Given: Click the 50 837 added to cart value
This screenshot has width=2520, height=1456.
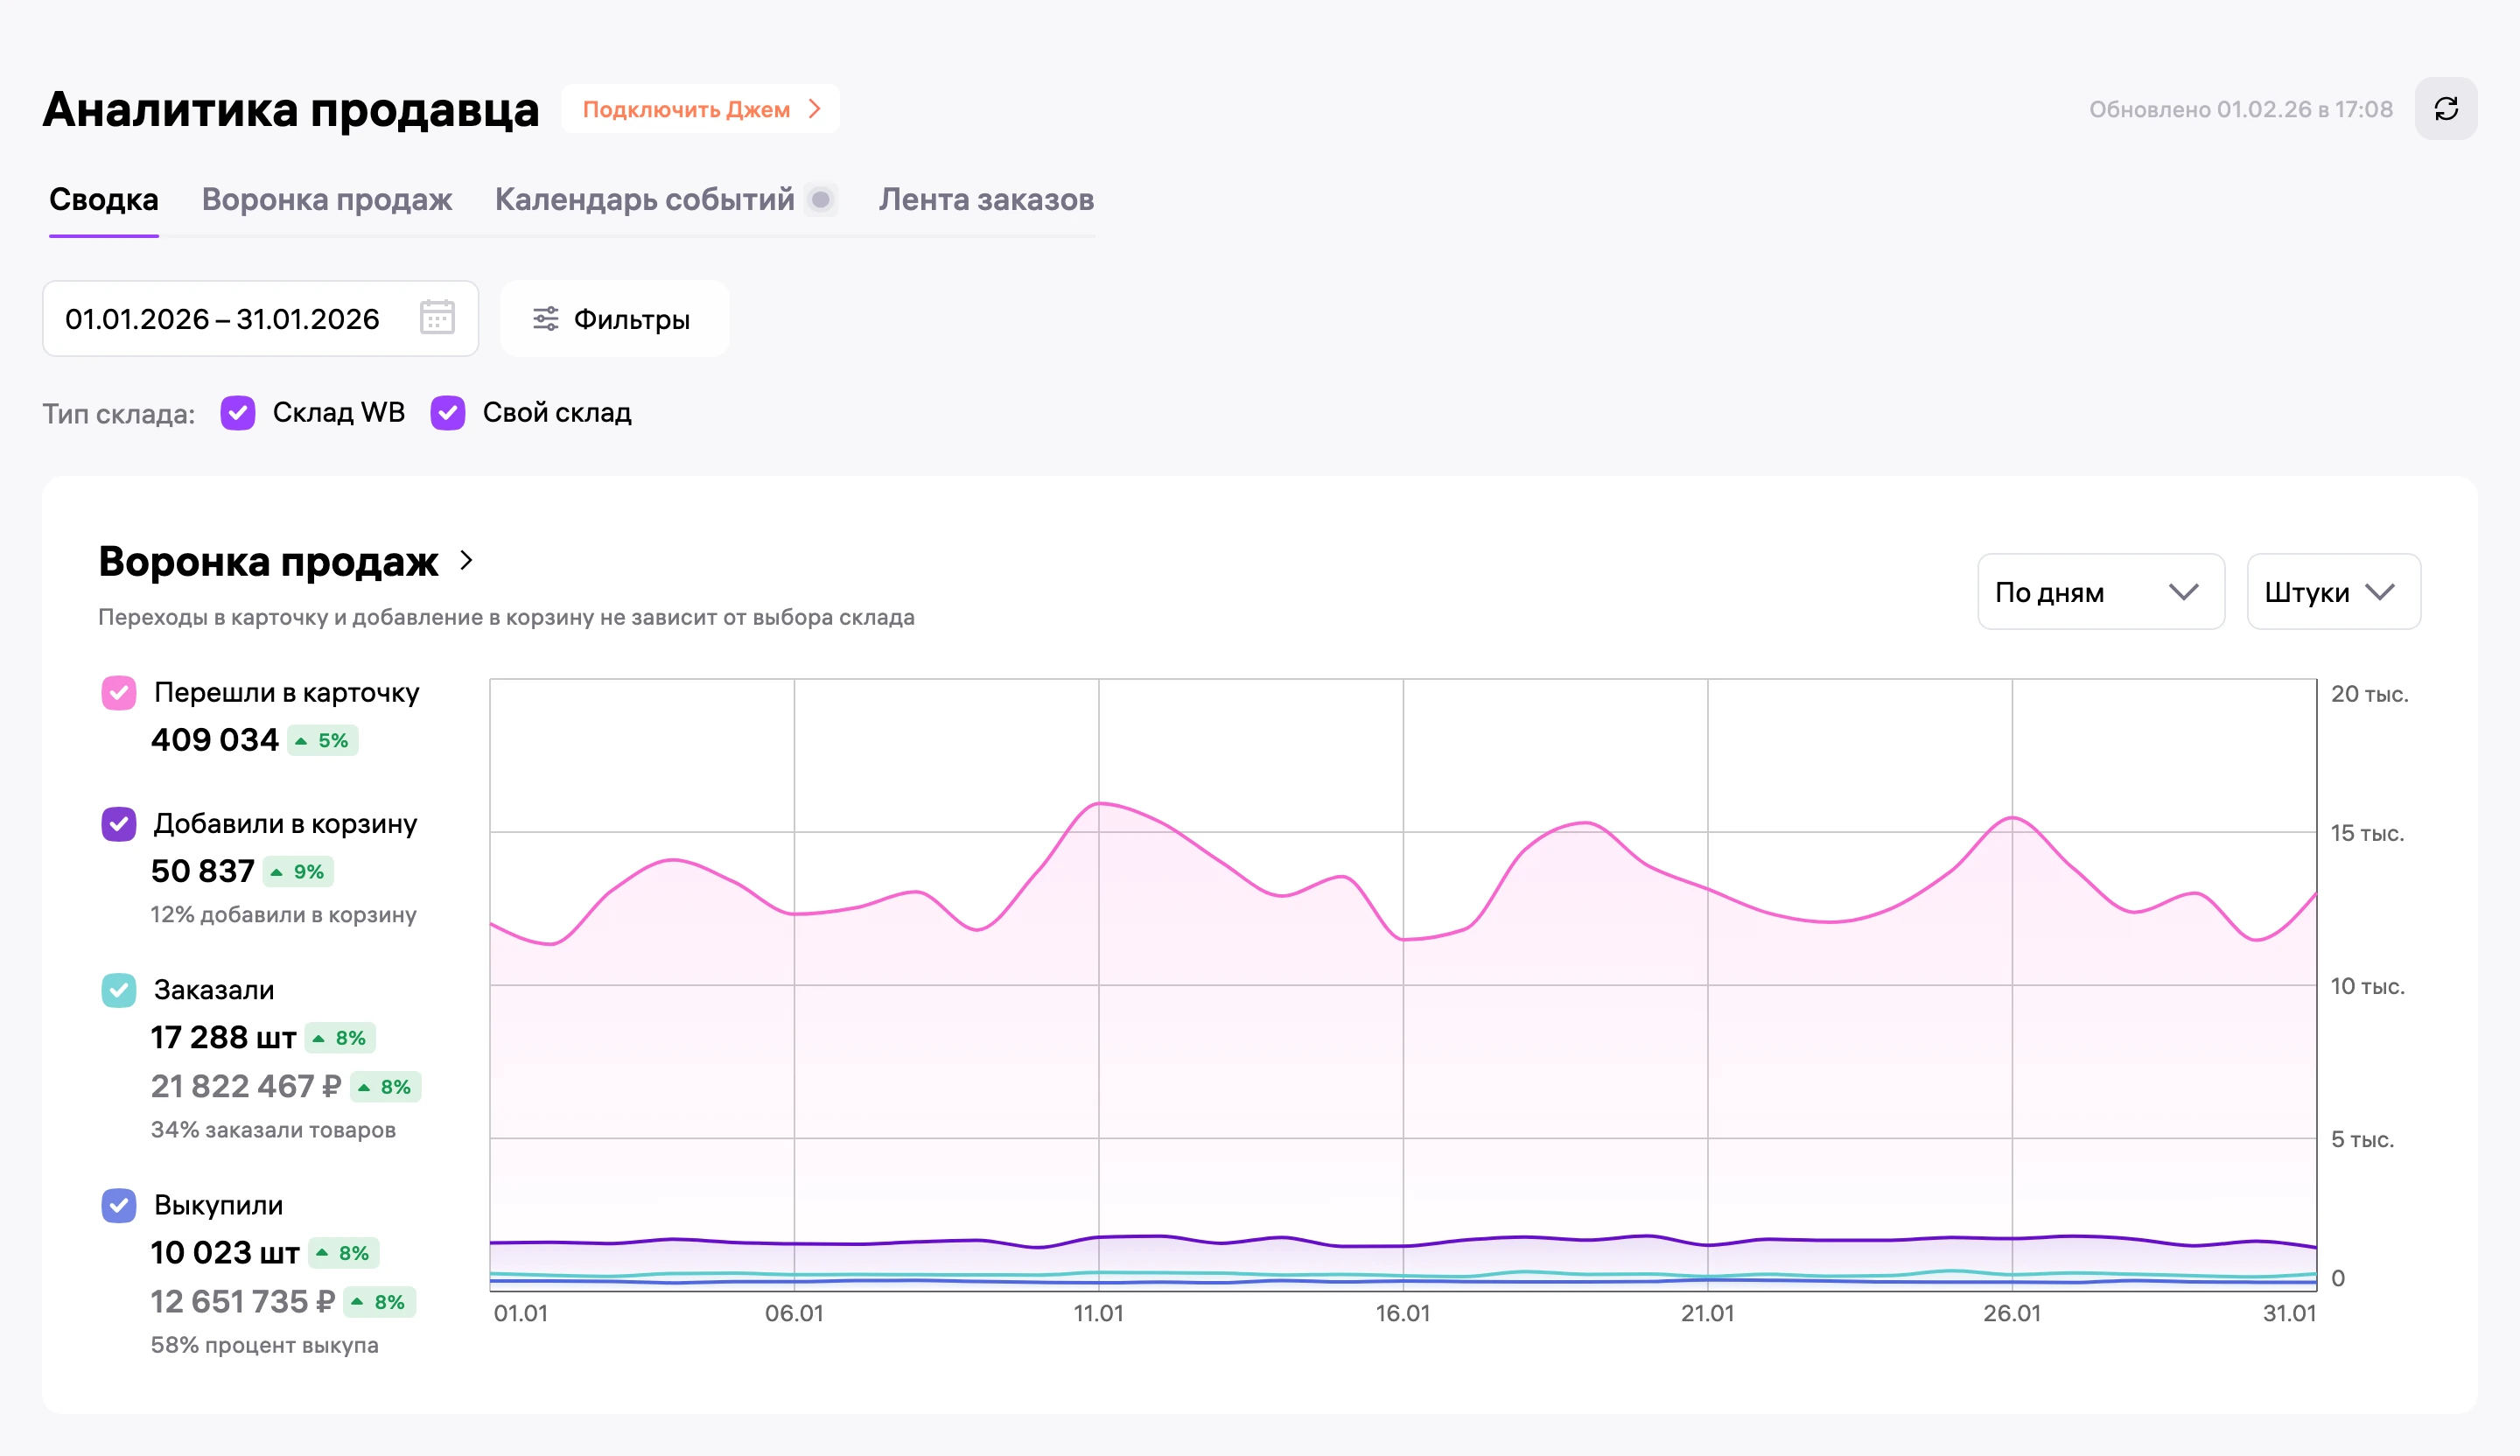Looking at the screenshot, I should click(x=203, y=871).
